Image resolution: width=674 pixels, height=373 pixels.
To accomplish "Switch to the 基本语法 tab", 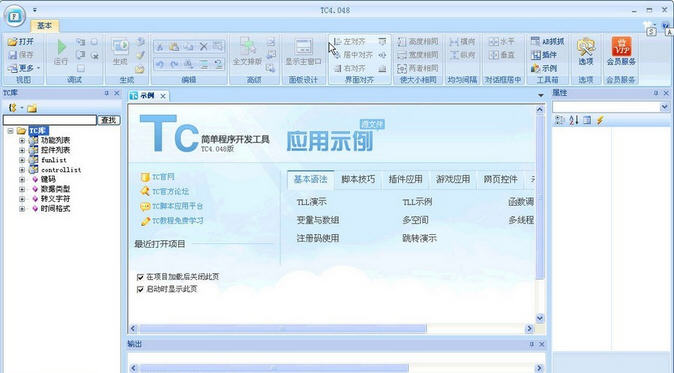I will pos(310,180).
